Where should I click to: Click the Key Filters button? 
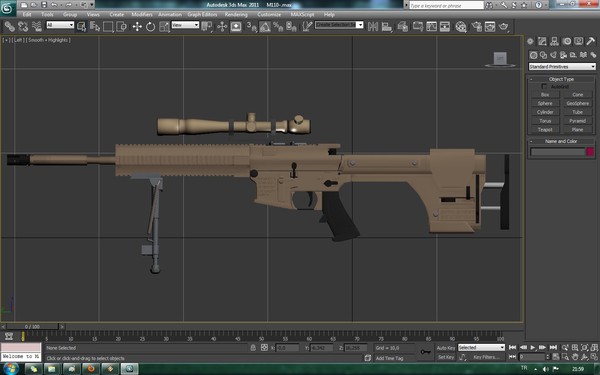(x=487, y=357)
